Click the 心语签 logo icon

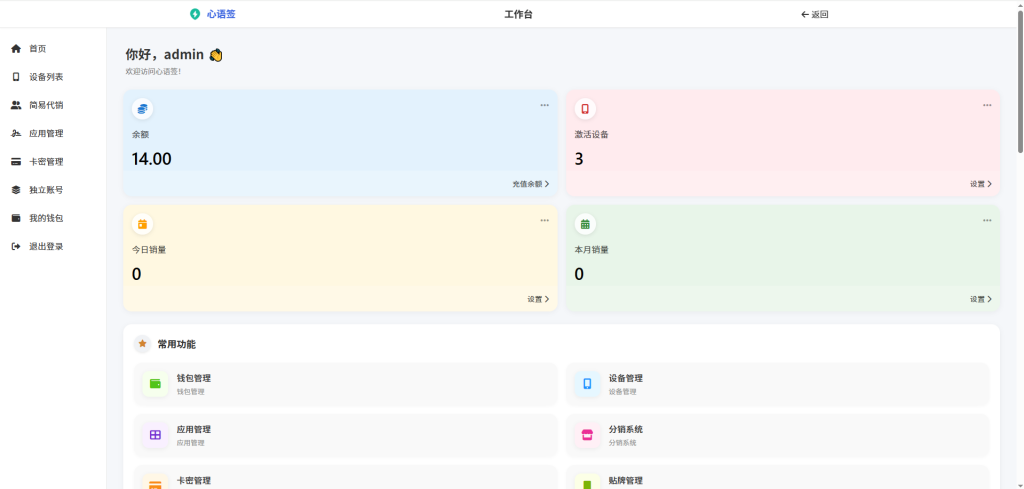pos(195,14)
